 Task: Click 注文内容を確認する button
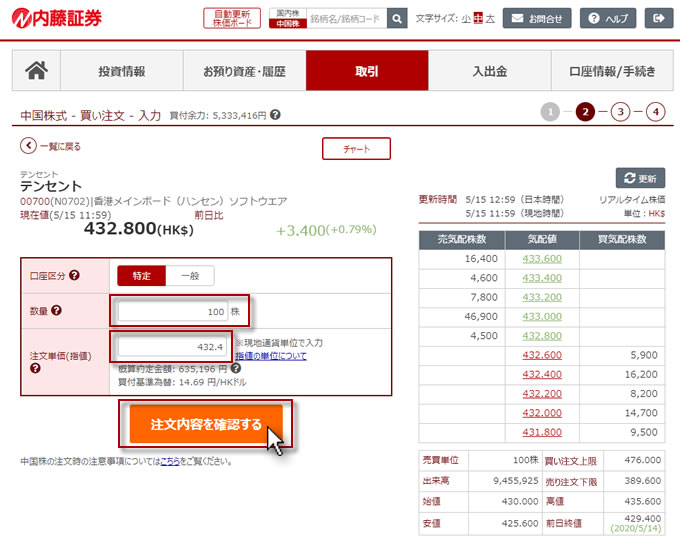[206, 424]
